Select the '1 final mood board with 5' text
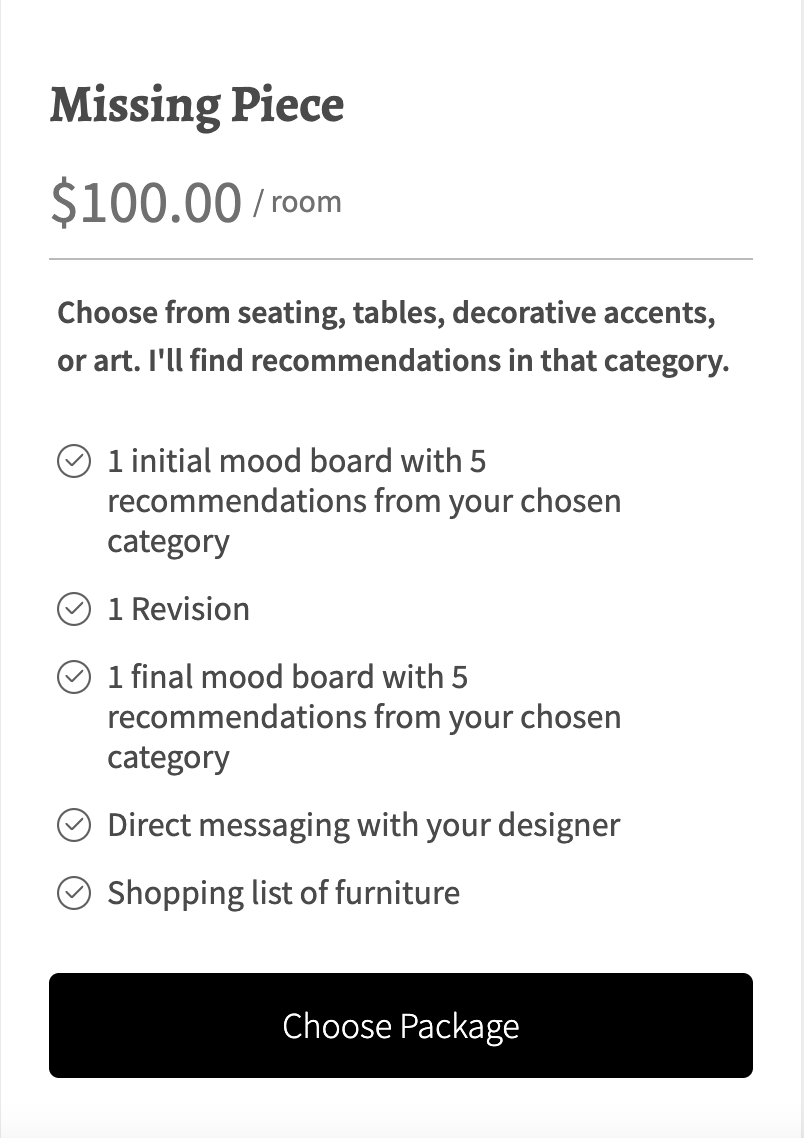The image size is (804, 1138). click(x=288, y=677)
